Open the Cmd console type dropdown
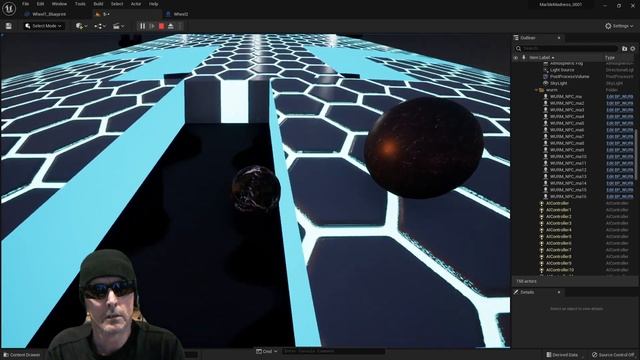 pyautogui.click(x=267, y=351)
